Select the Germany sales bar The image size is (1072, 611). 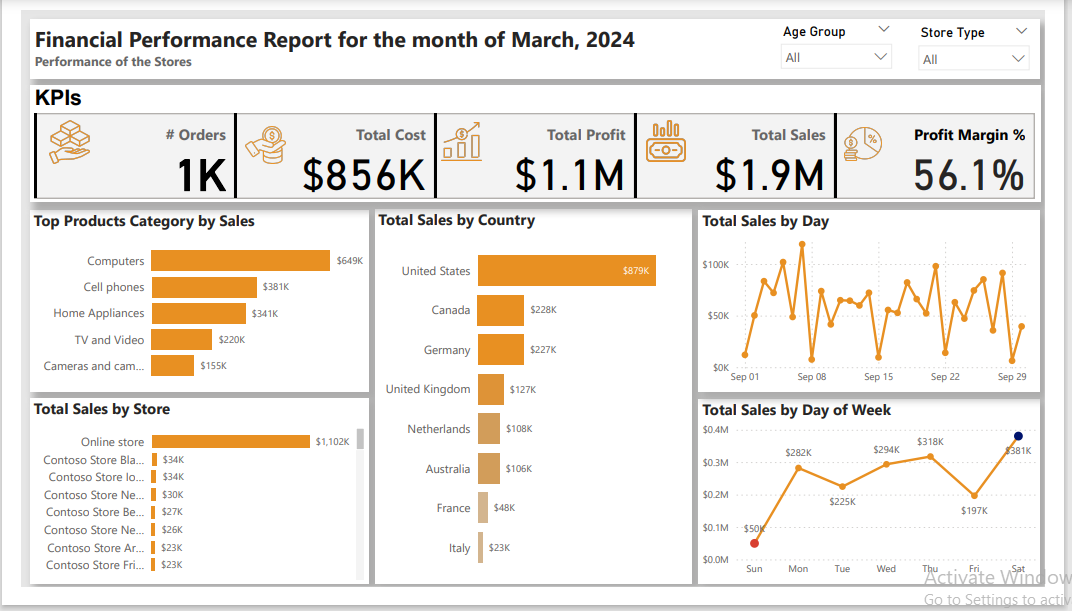tap(500, 350)
